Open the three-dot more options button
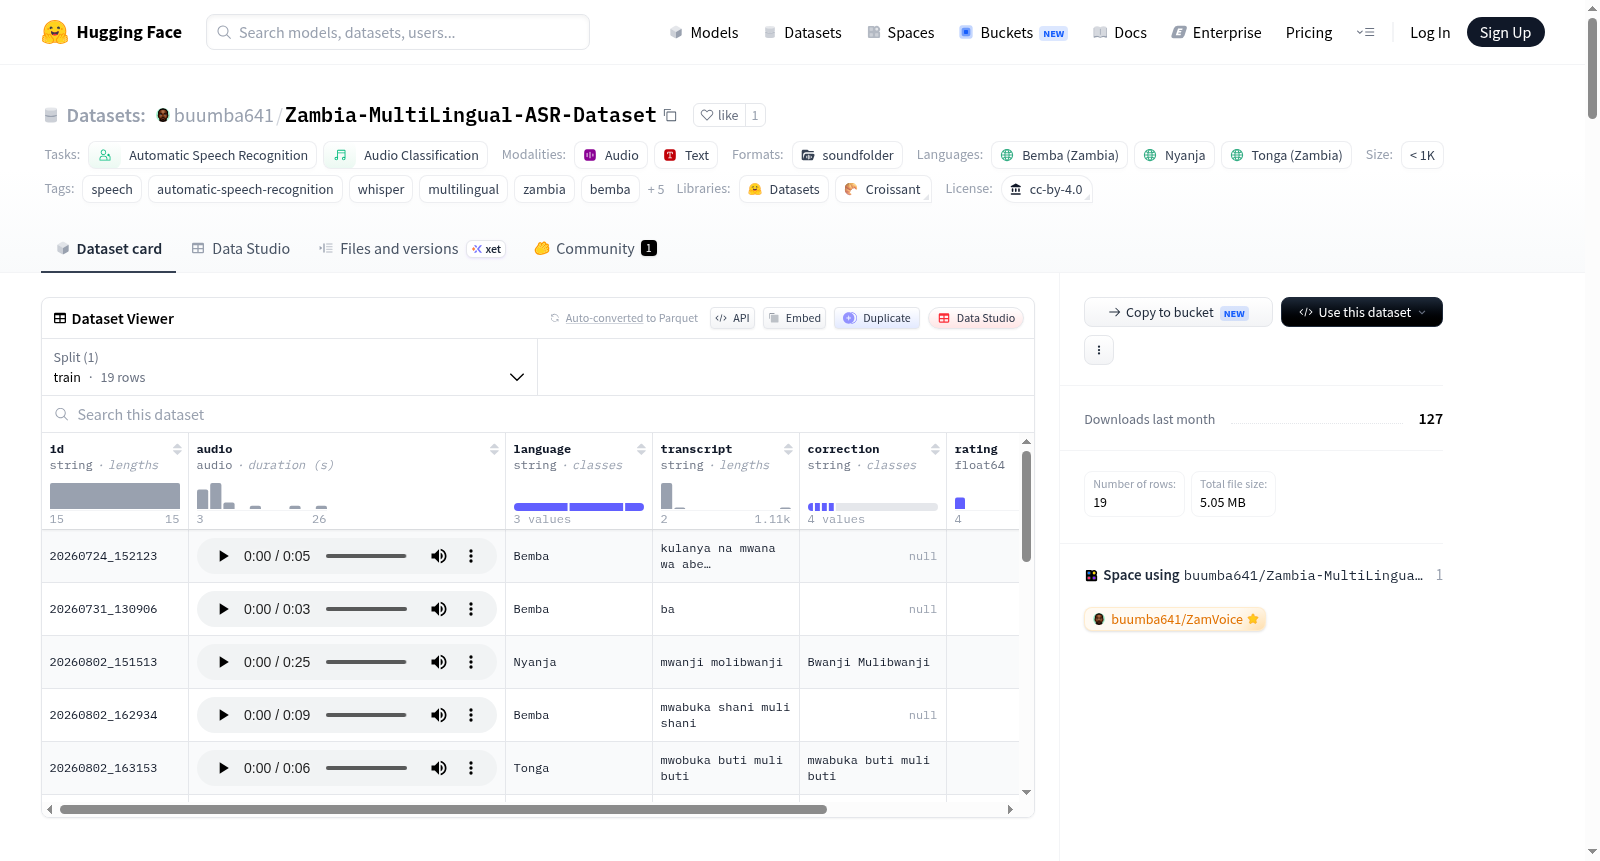This screenshot has width=1600, height=861. coord(1099,350)
